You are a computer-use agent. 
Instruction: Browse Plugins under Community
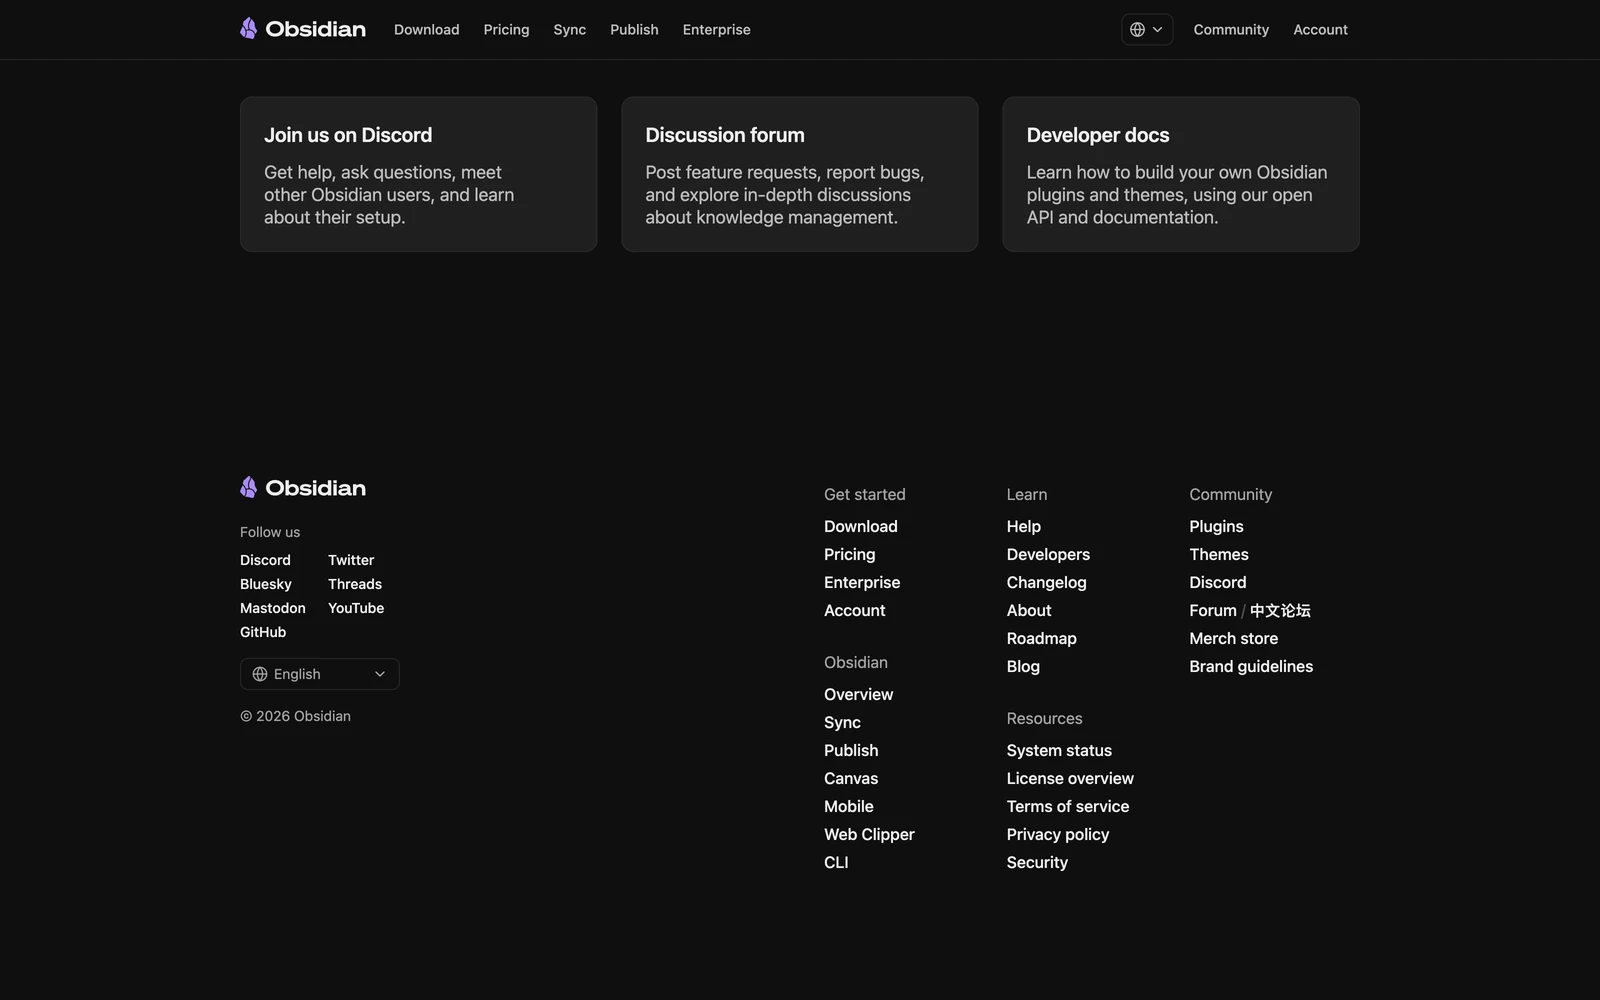pyautogui.click(x=1216, y=526)
